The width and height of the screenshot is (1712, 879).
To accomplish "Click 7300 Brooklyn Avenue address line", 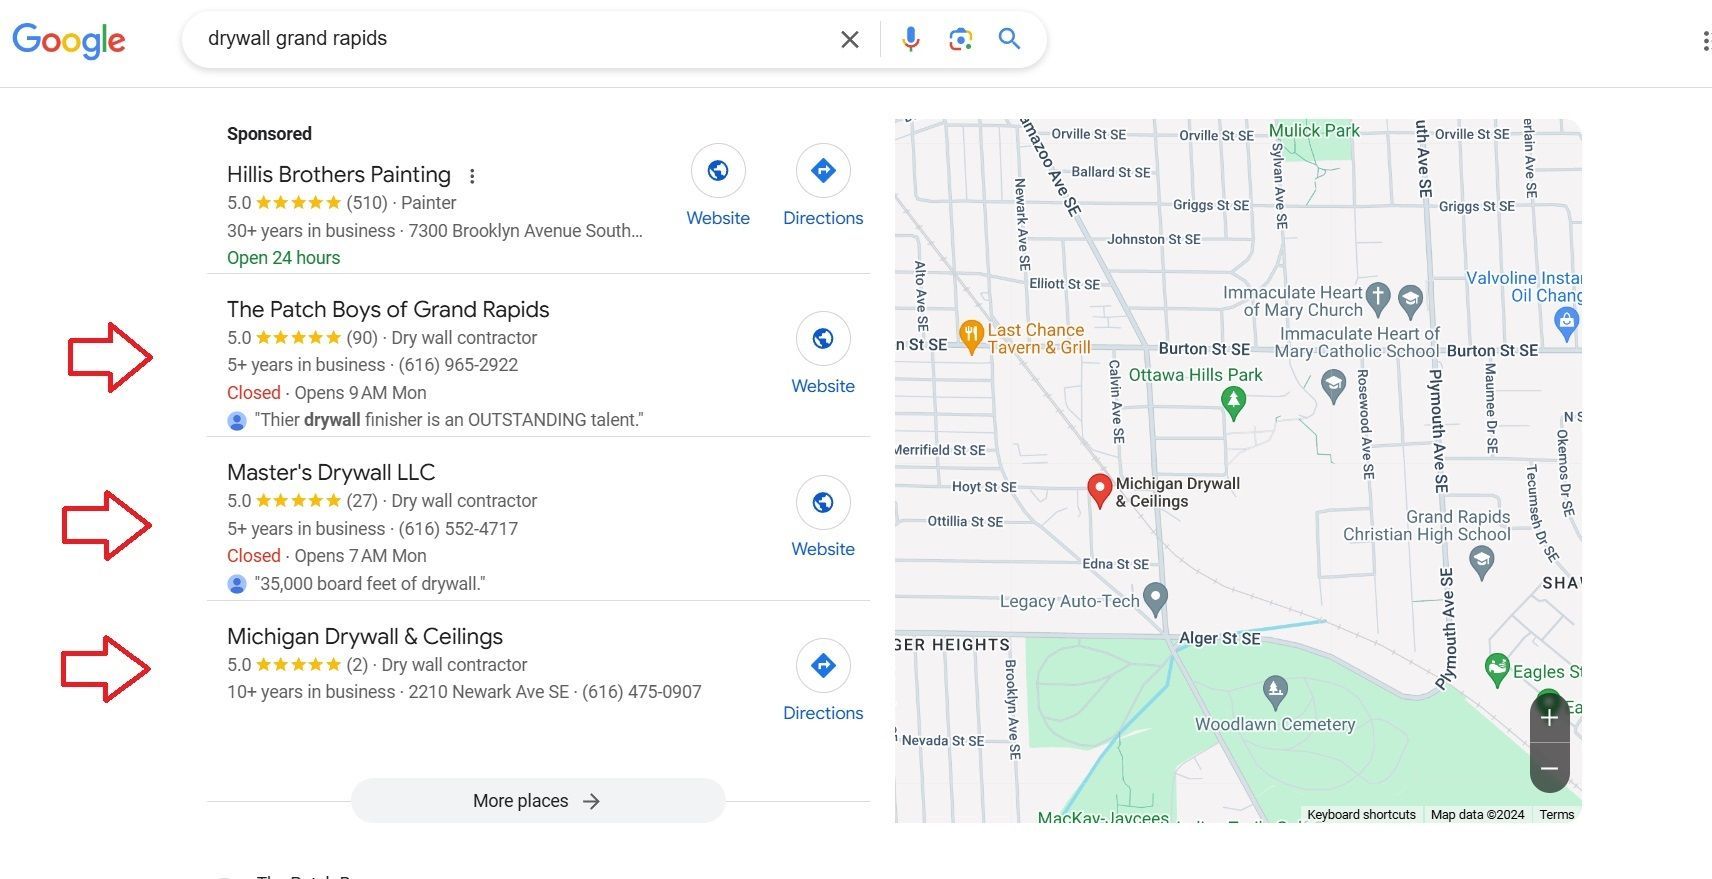I will (x=526, y=231).
